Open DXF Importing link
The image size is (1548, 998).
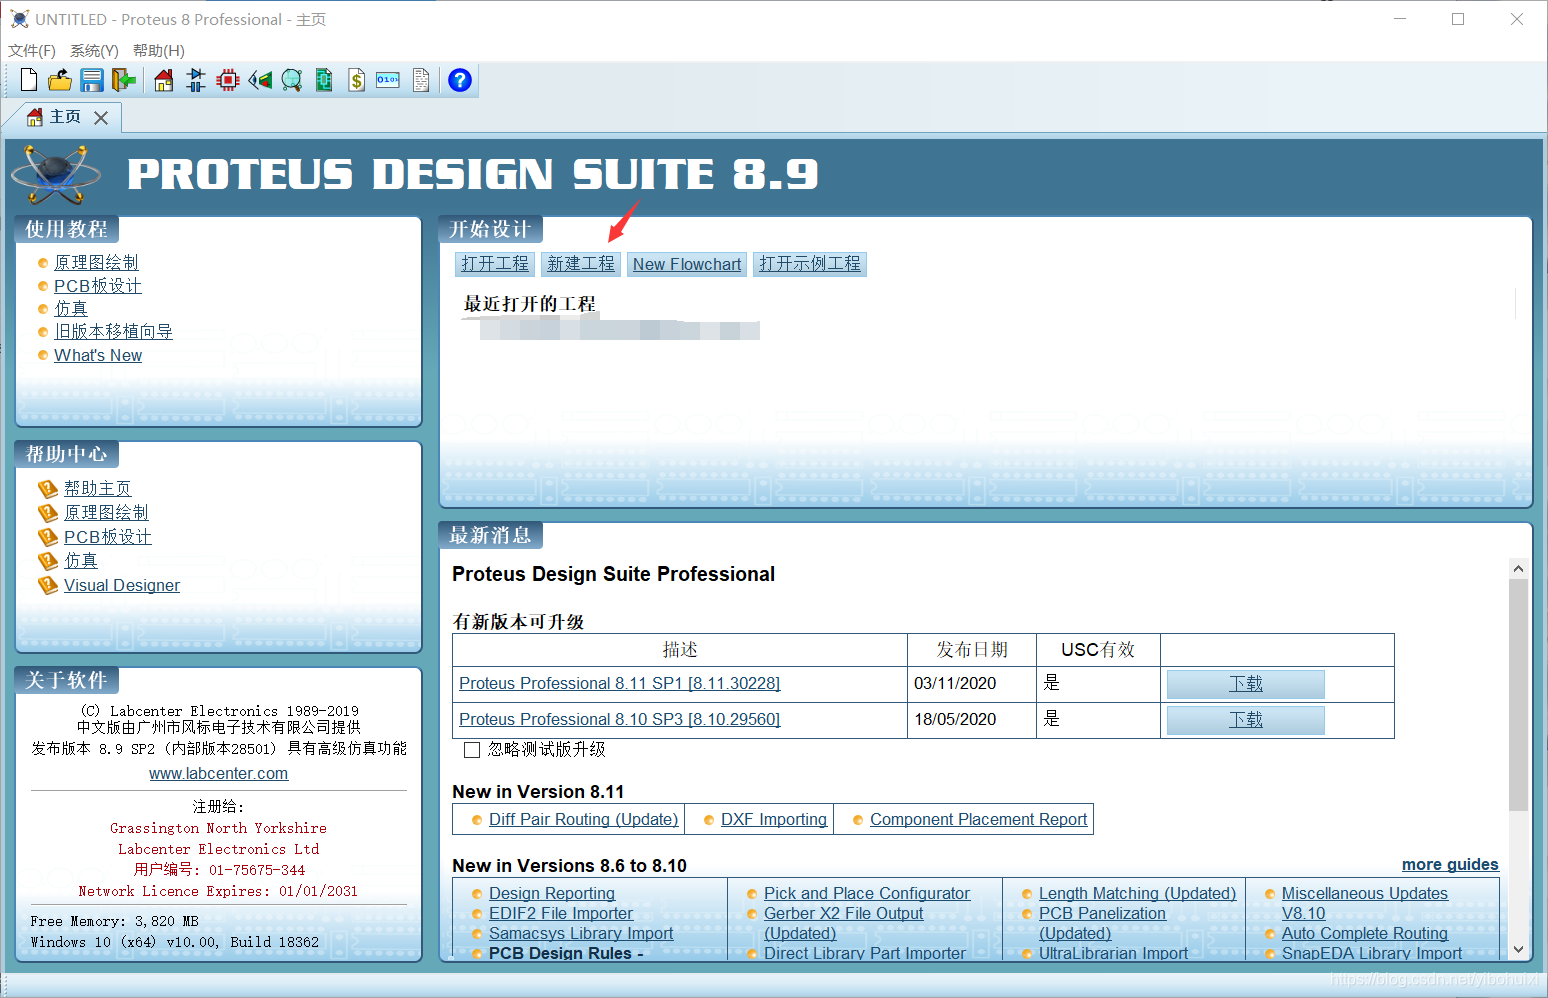pos(774,819)
